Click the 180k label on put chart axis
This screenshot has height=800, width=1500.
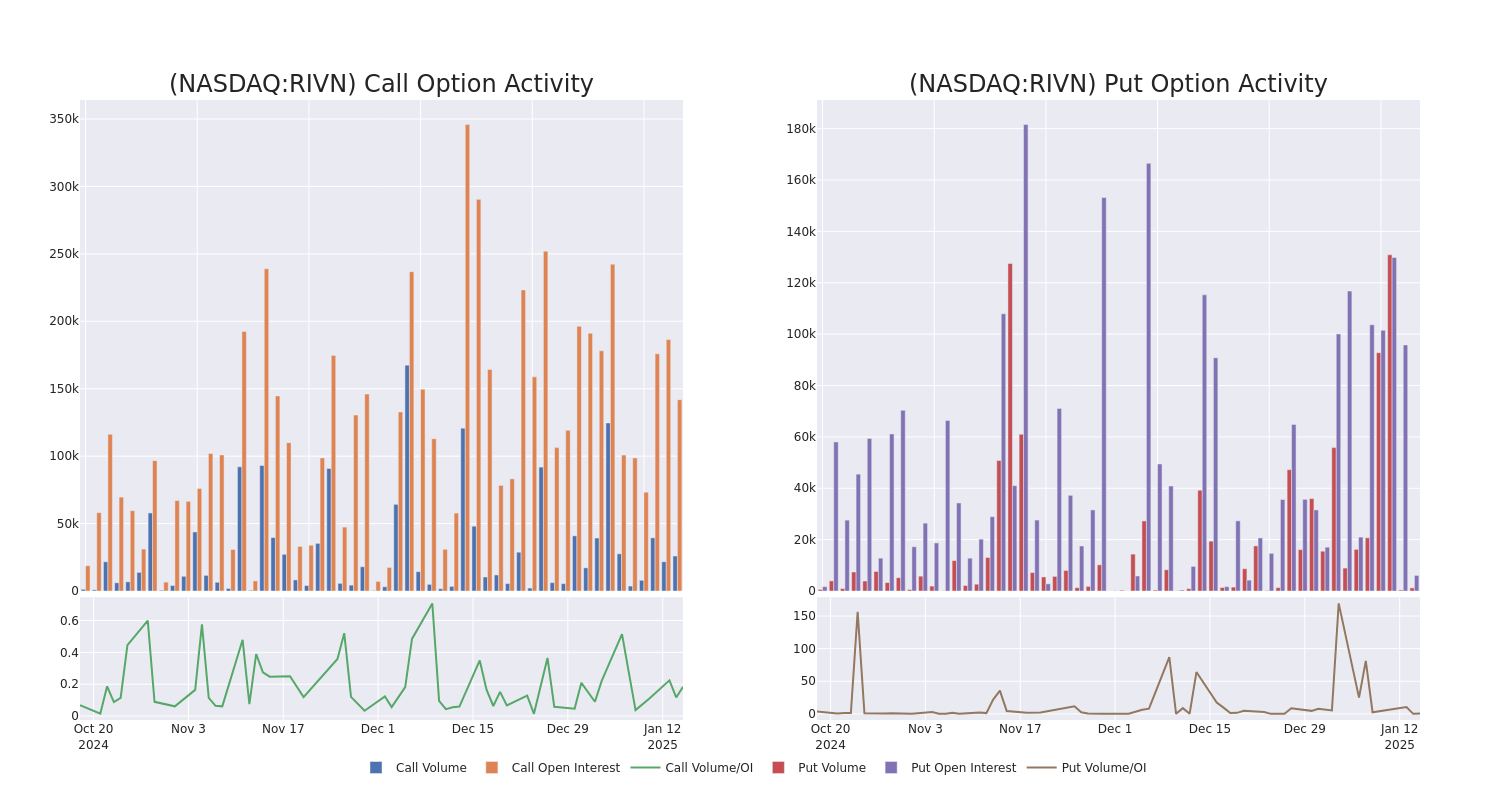point(800,129)
